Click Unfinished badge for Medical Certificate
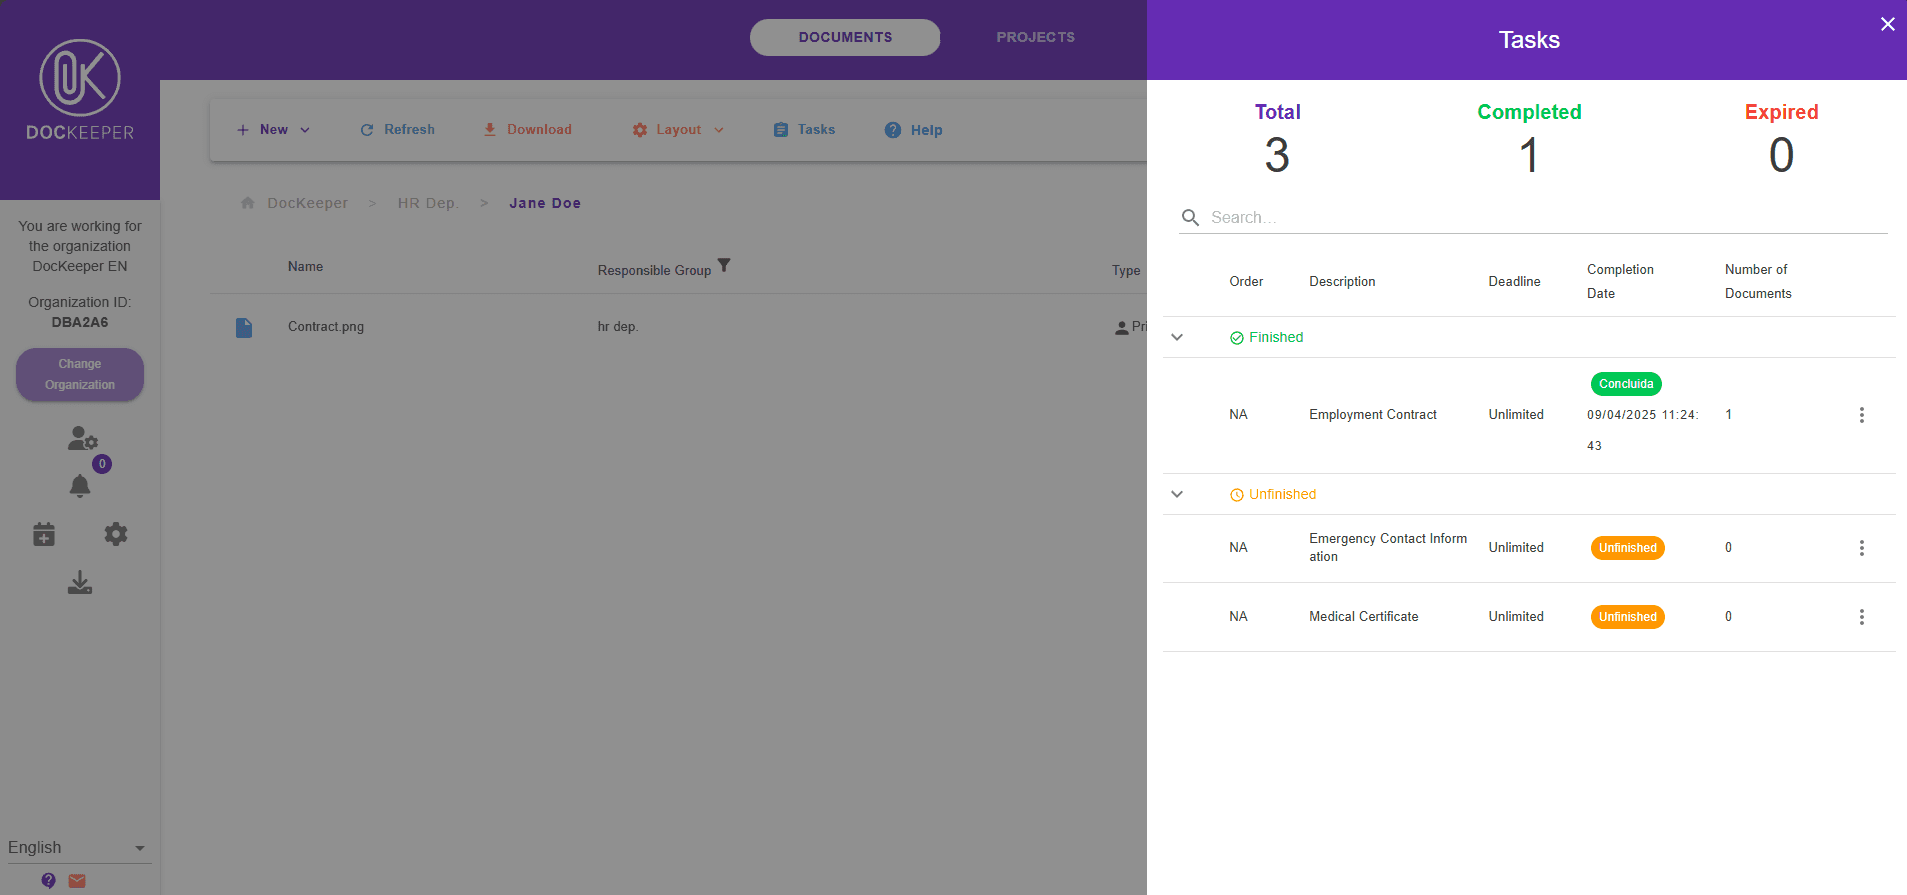Viewport: 1907px width, 895px height. pos(1628,617)
